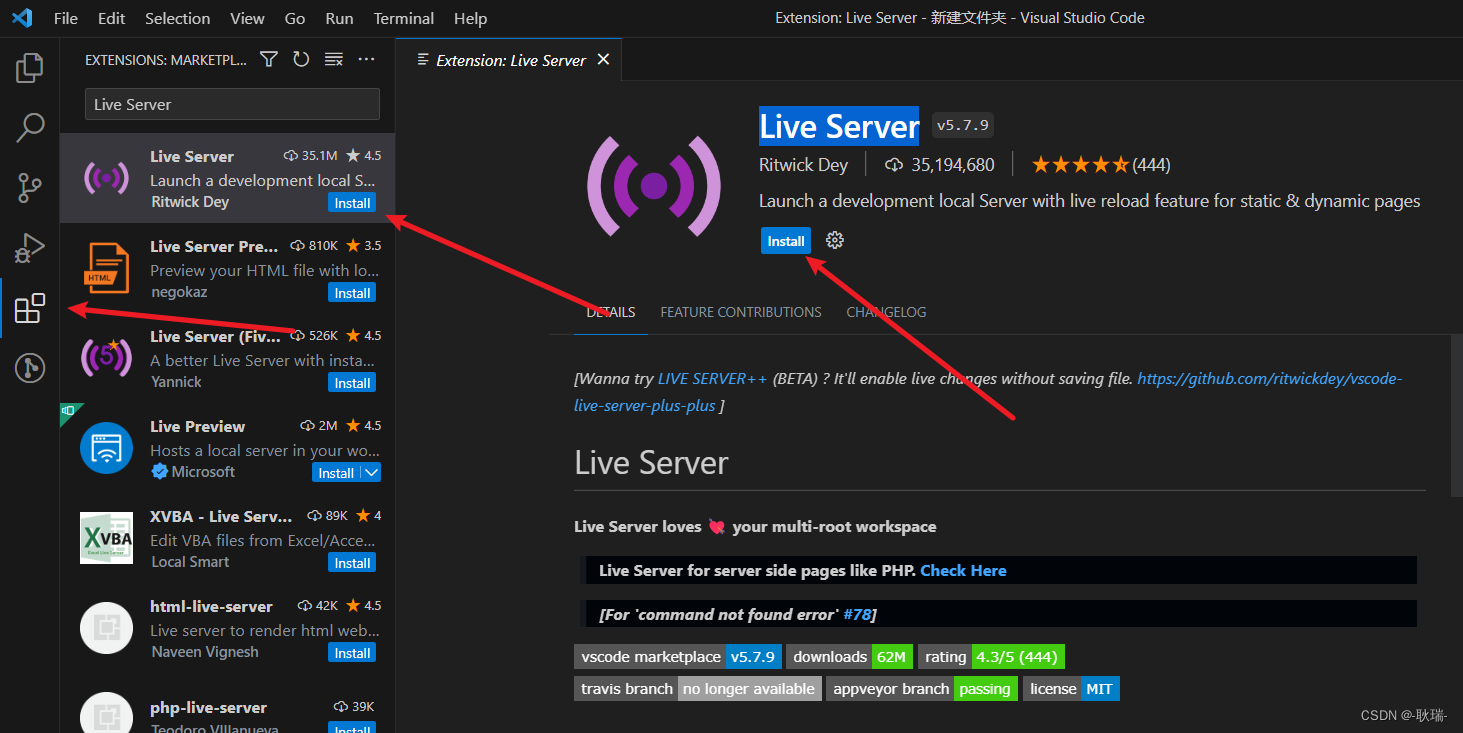This screenshot has width=1463, height=733.
Task: Click the vscode marketplace v5.7.9 badge
Action: pos(678,657)
